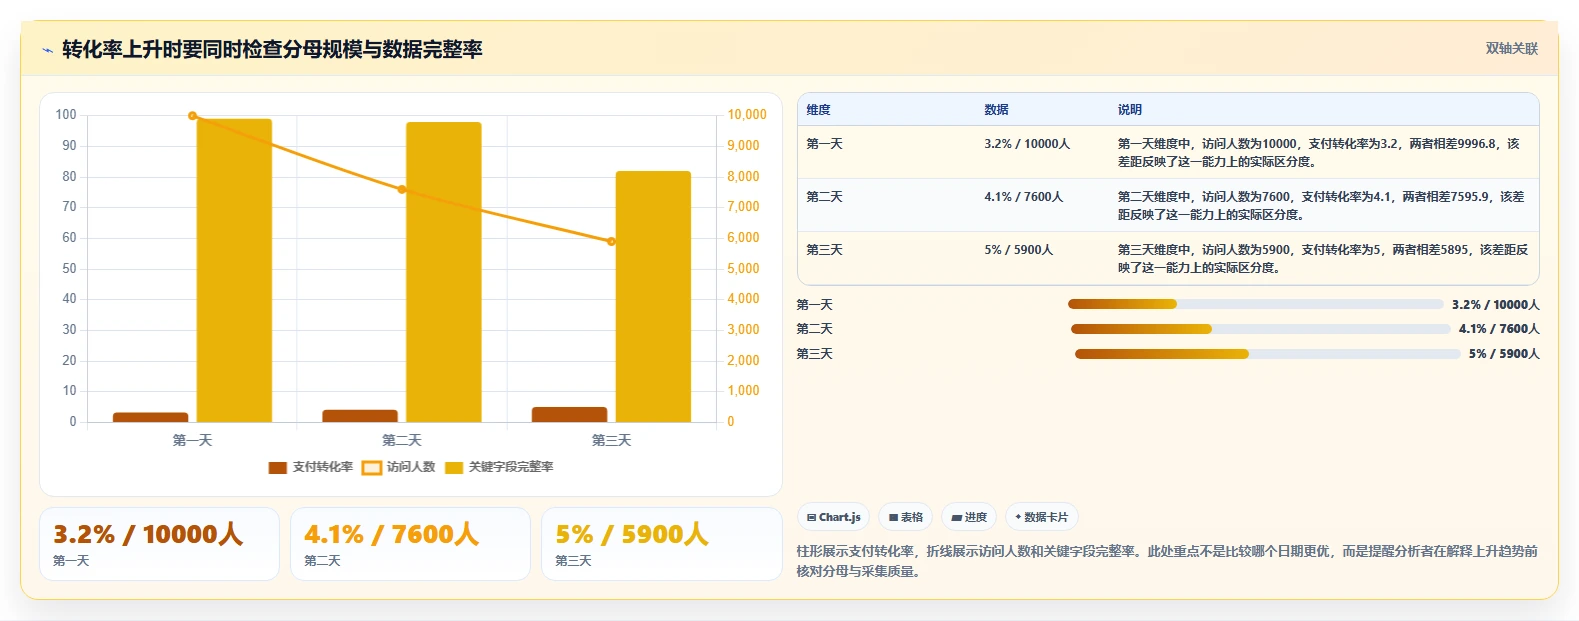Click the 进度 tag
Viewport: 1579px width, 621px height.
coord(969,517)
